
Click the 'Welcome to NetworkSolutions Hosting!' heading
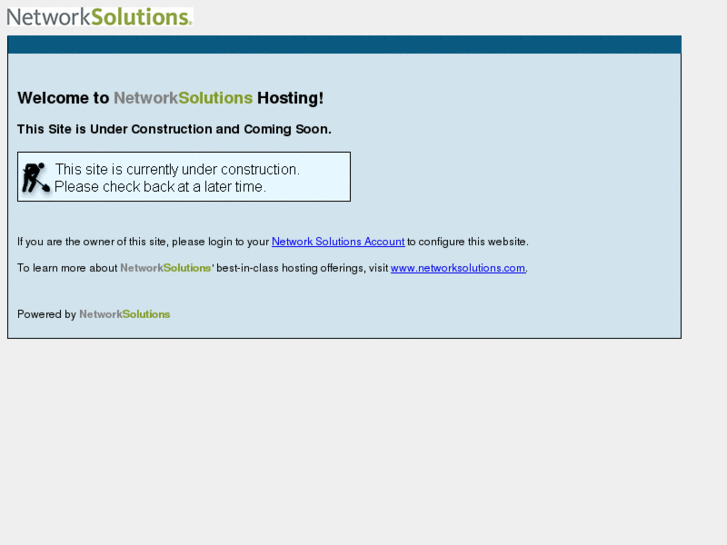171,98
